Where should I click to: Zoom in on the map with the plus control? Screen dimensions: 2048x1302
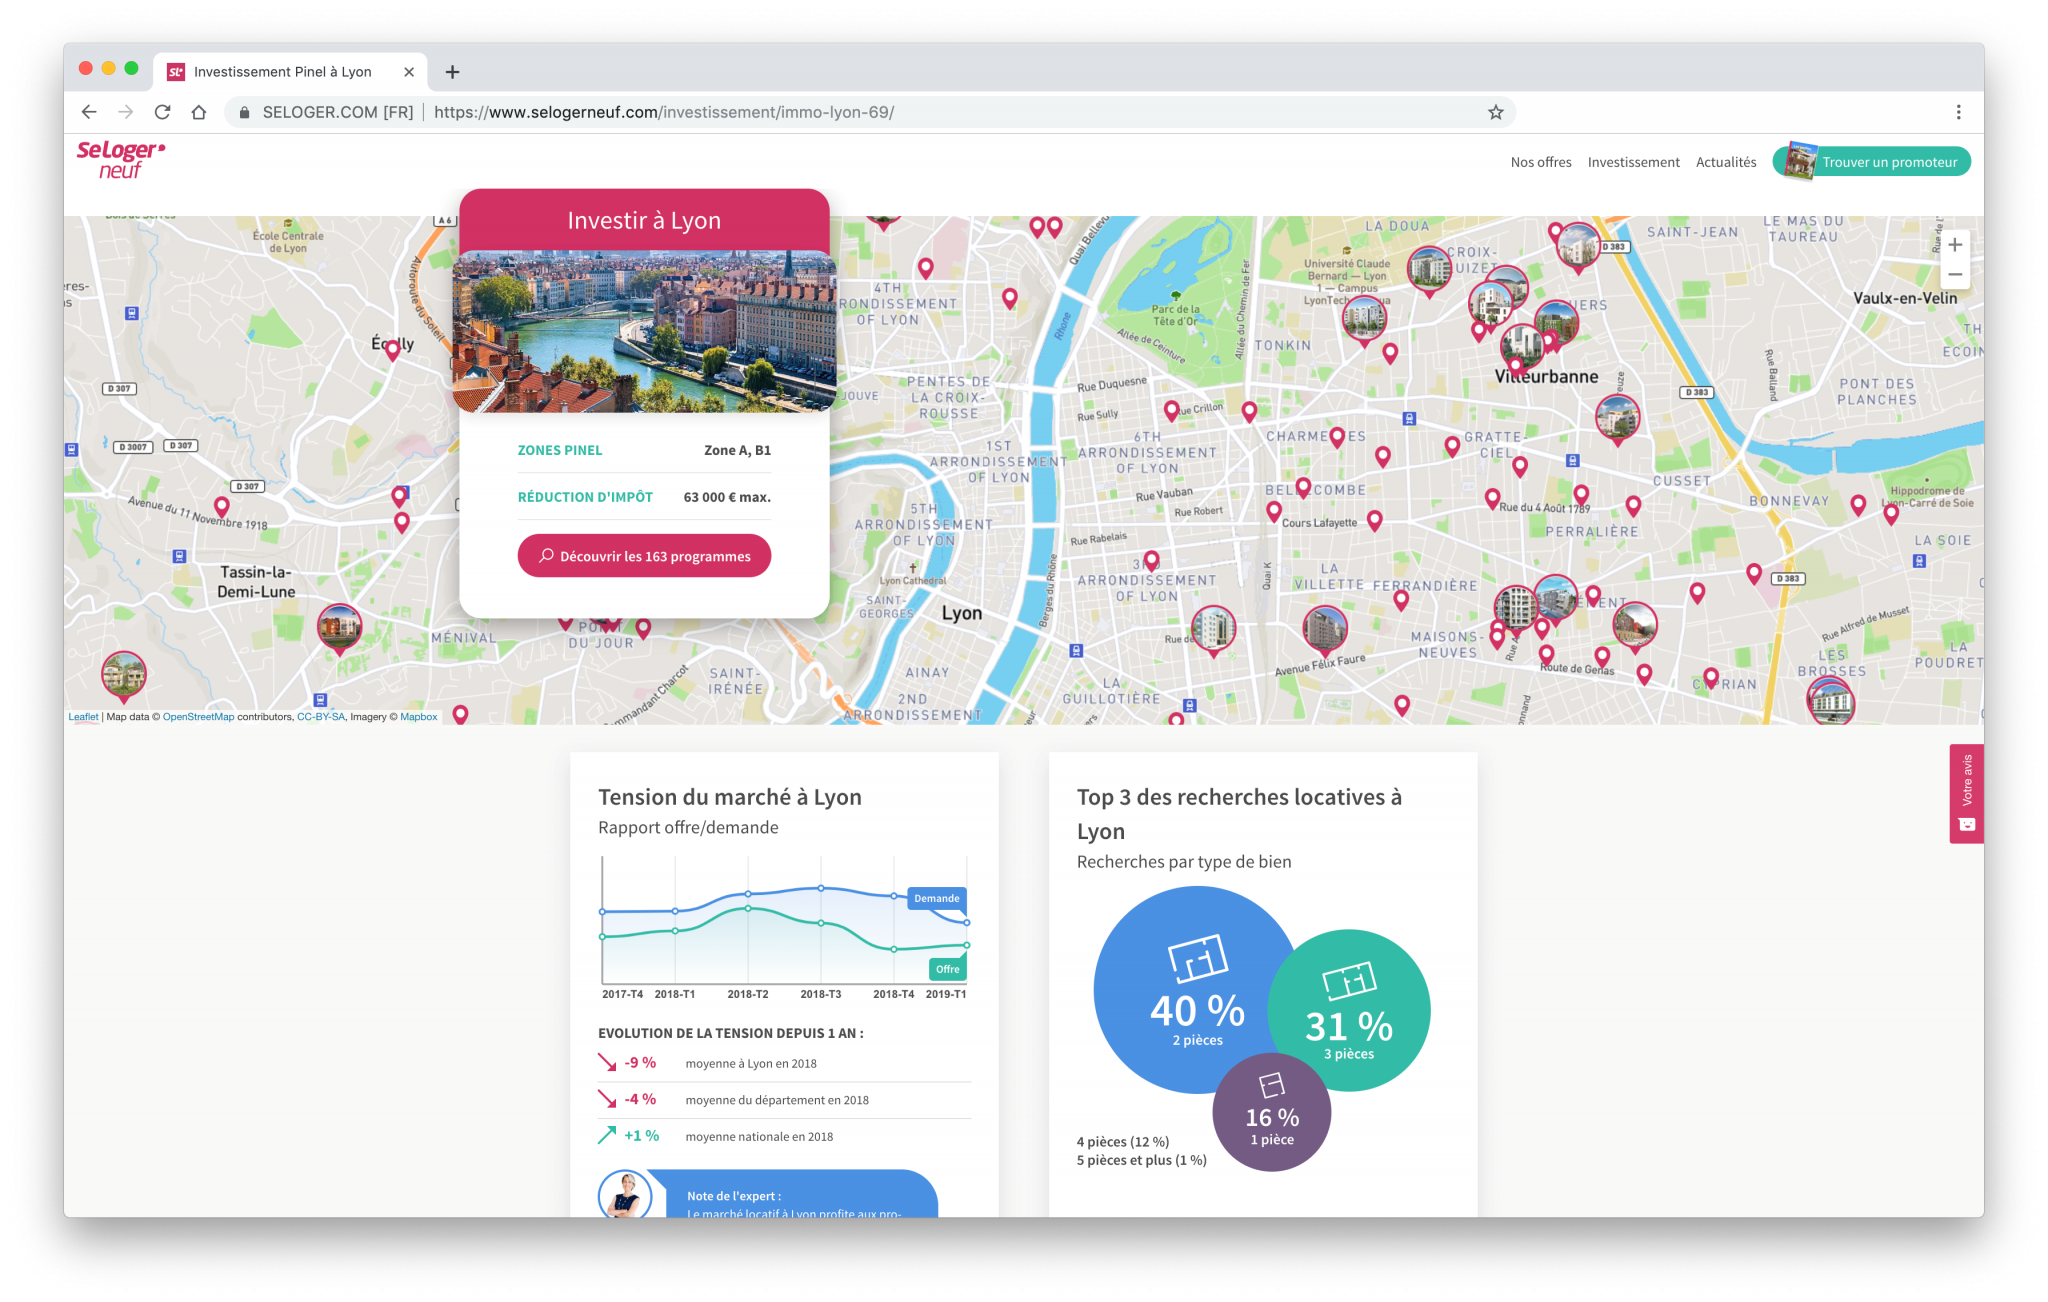(x=1955, y=244)
